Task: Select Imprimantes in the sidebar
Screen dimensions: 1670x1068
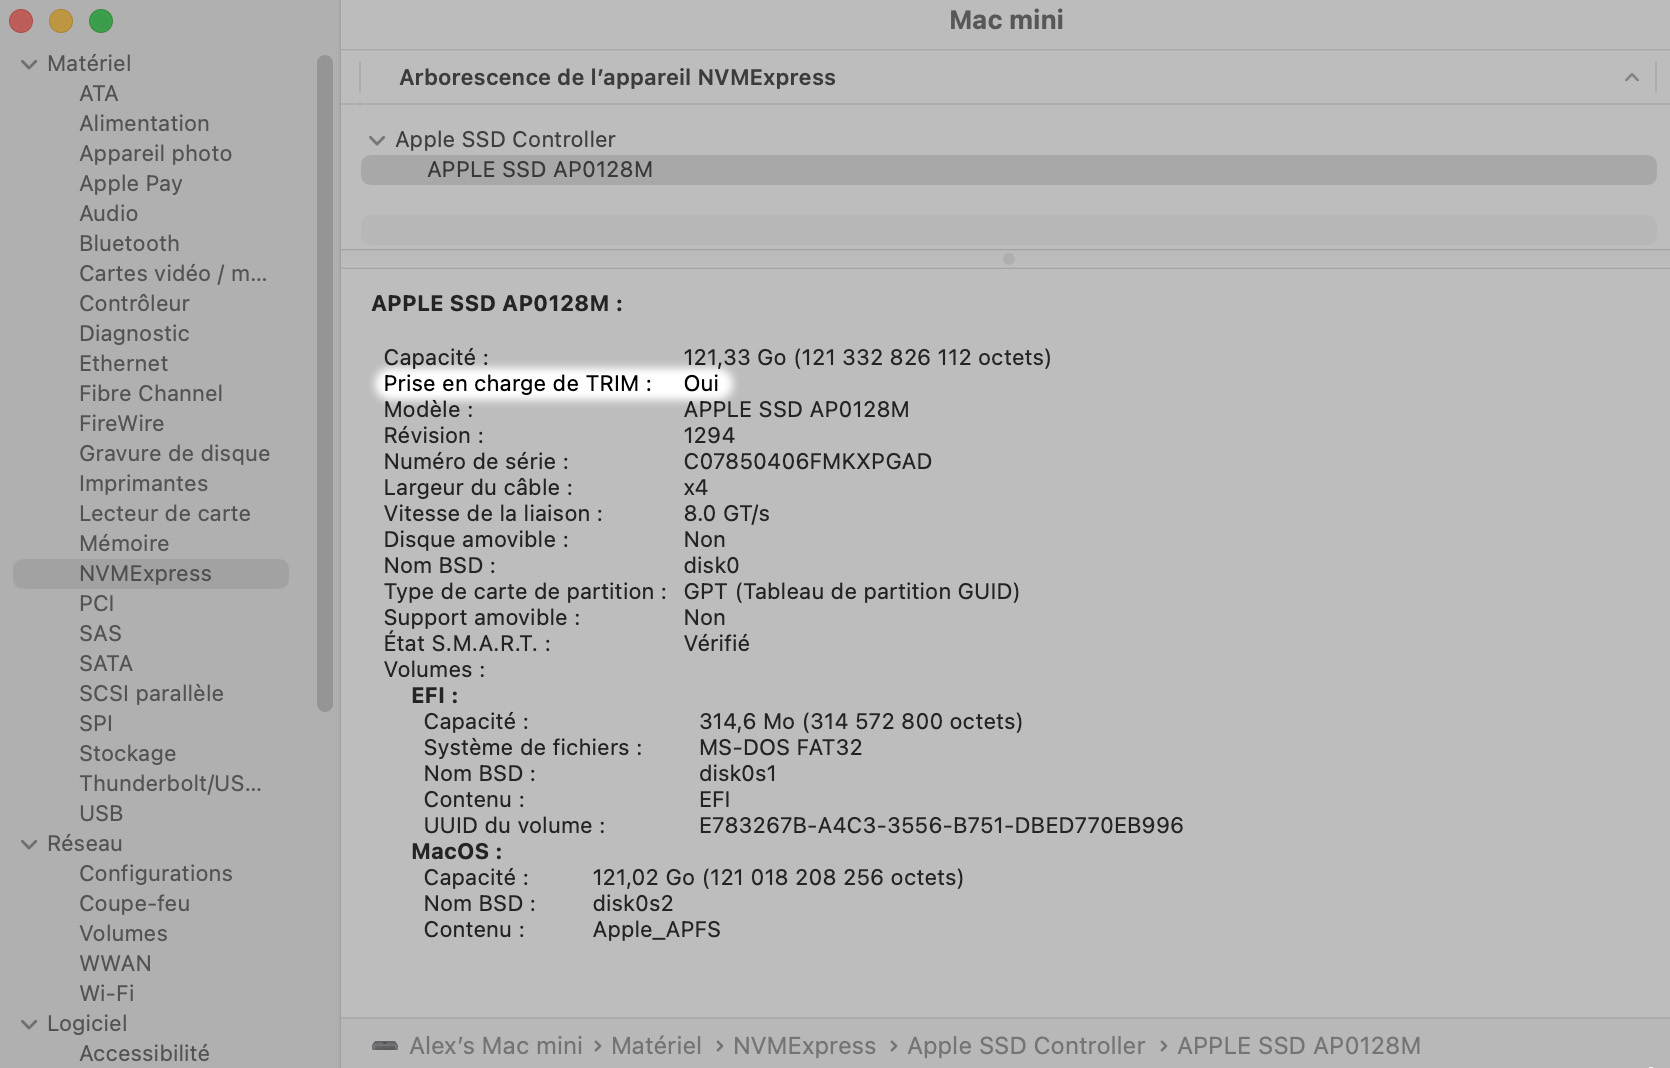Action: pyautogui.click(x=143, y=483)
